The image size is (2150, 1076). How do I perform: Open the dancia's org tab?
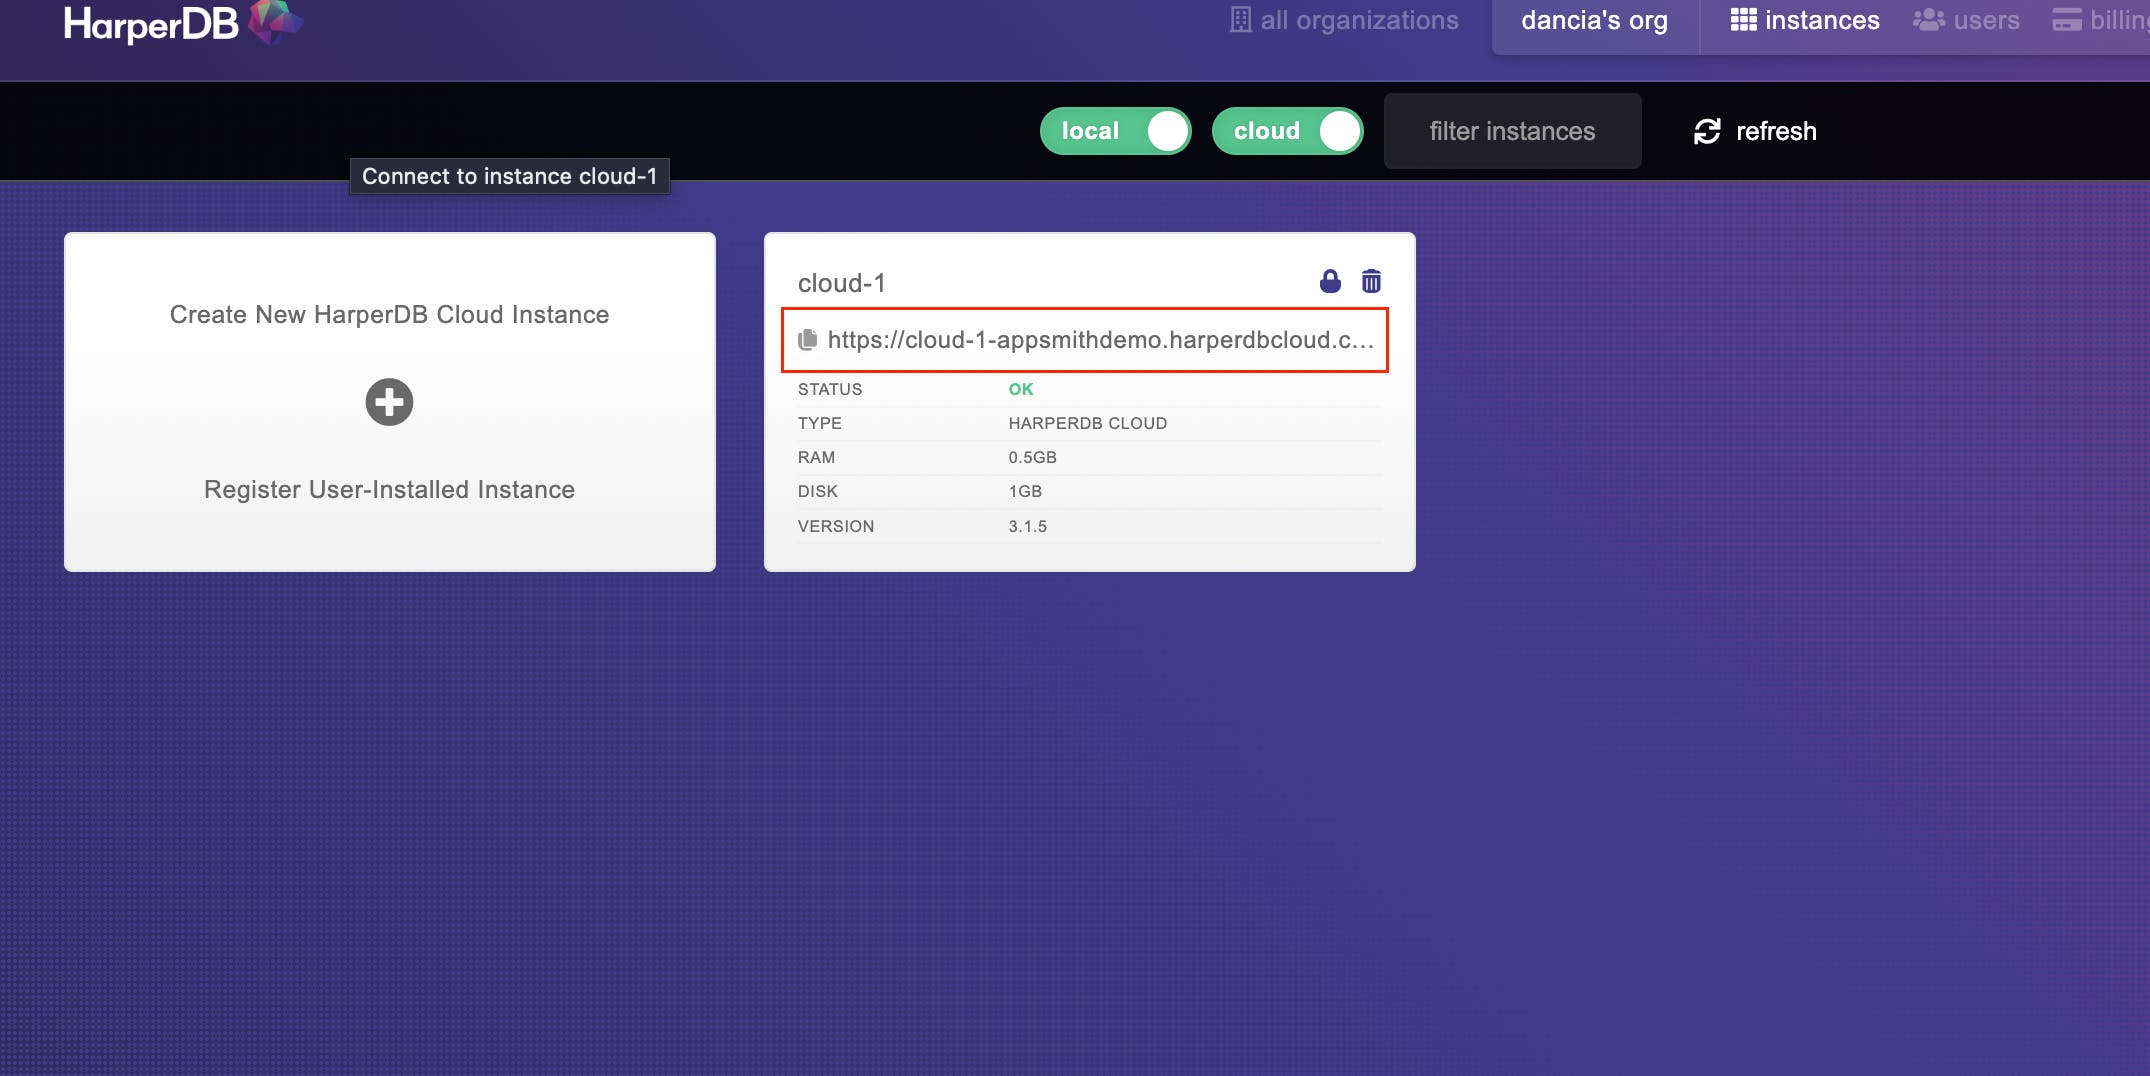pos(1594,21)
